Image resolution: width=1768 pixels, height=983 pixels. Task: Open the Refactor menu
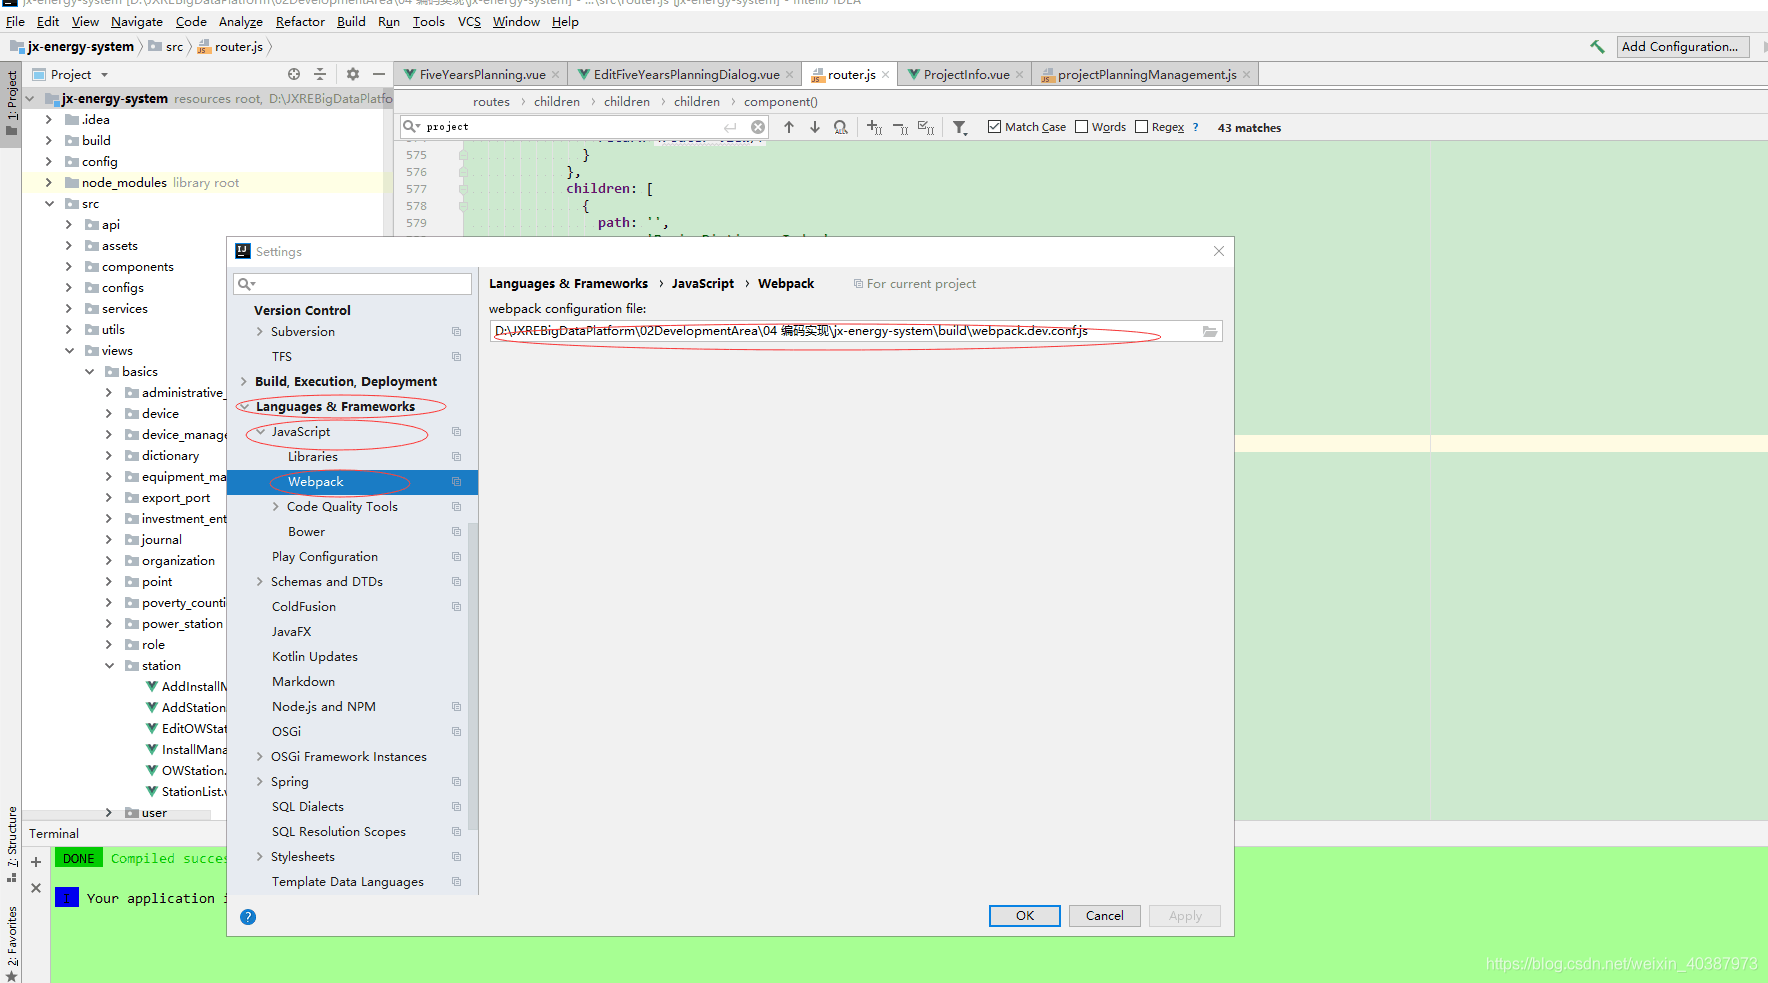(x=300, y=22)
